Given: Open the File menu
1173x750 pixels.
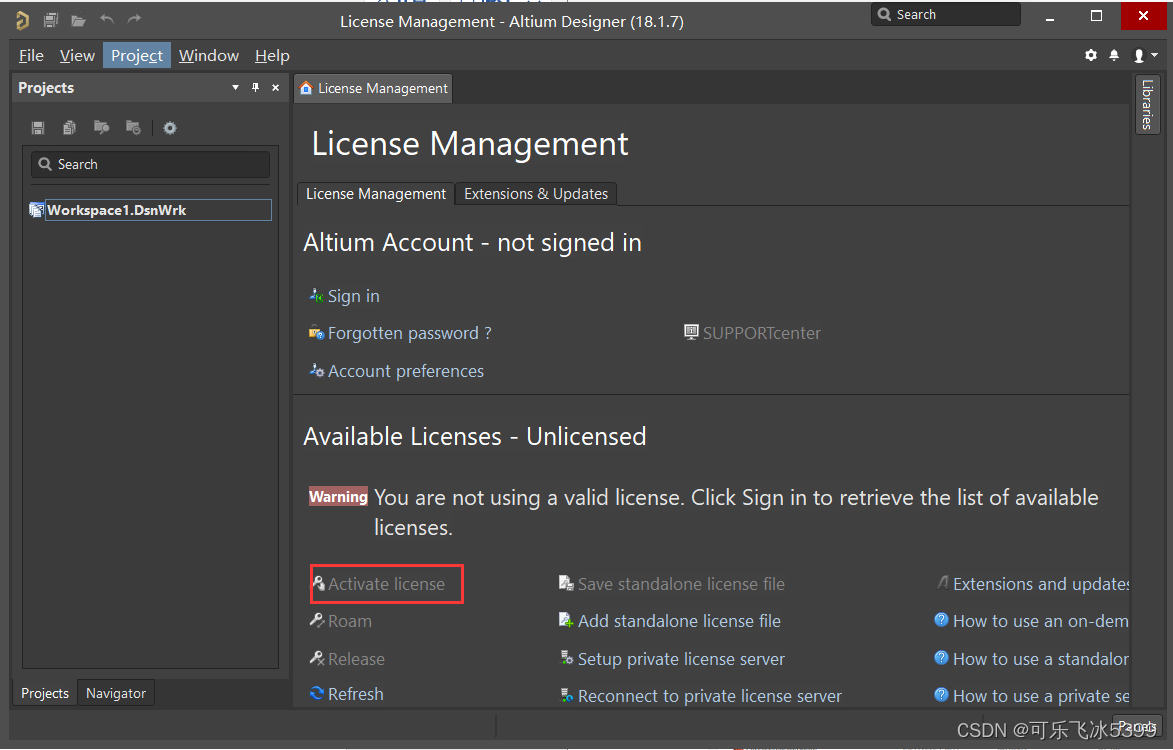Looking at the screenshot, I should [31, 56].
